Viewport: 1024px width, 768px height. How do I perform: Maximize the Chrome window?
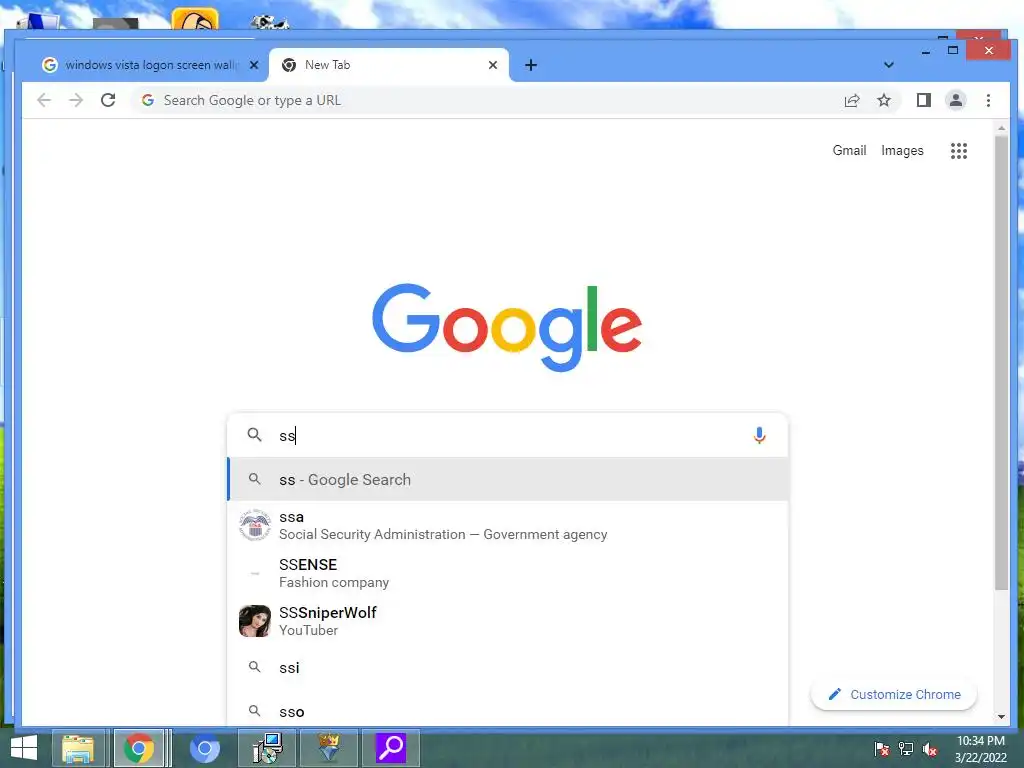(953, 50)
